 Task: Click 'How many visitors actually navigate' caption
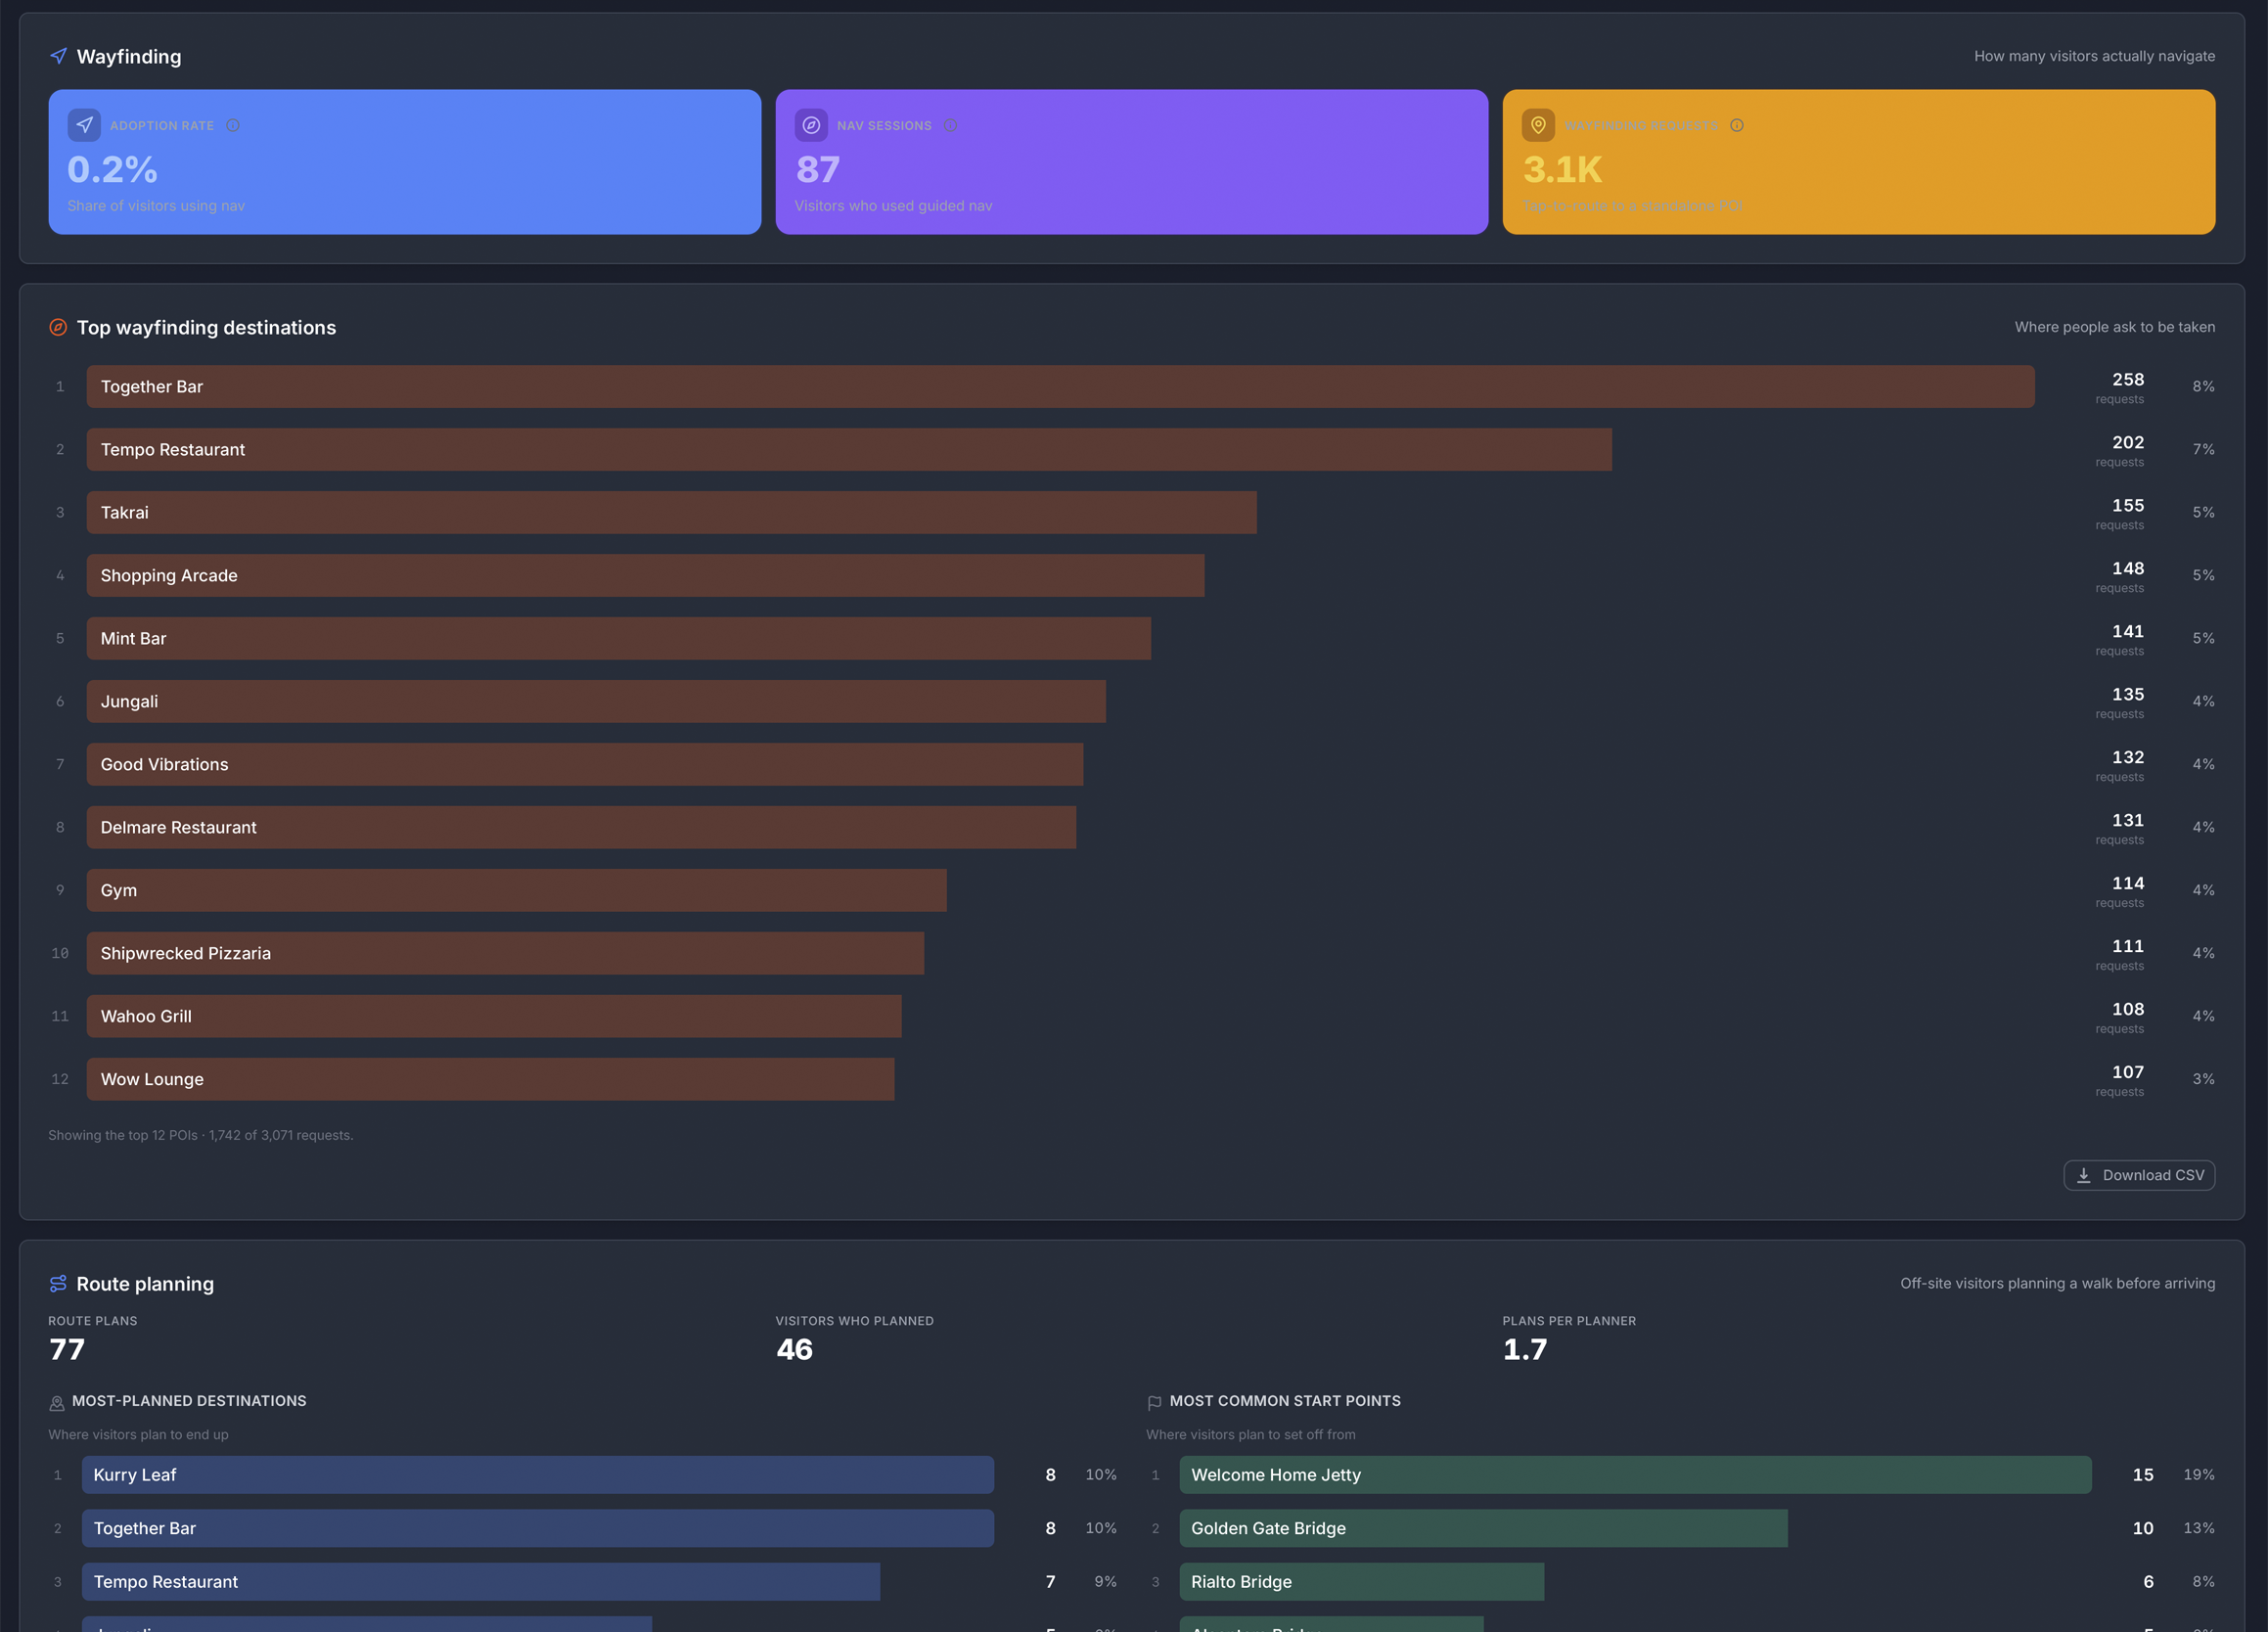(2094, 56)
